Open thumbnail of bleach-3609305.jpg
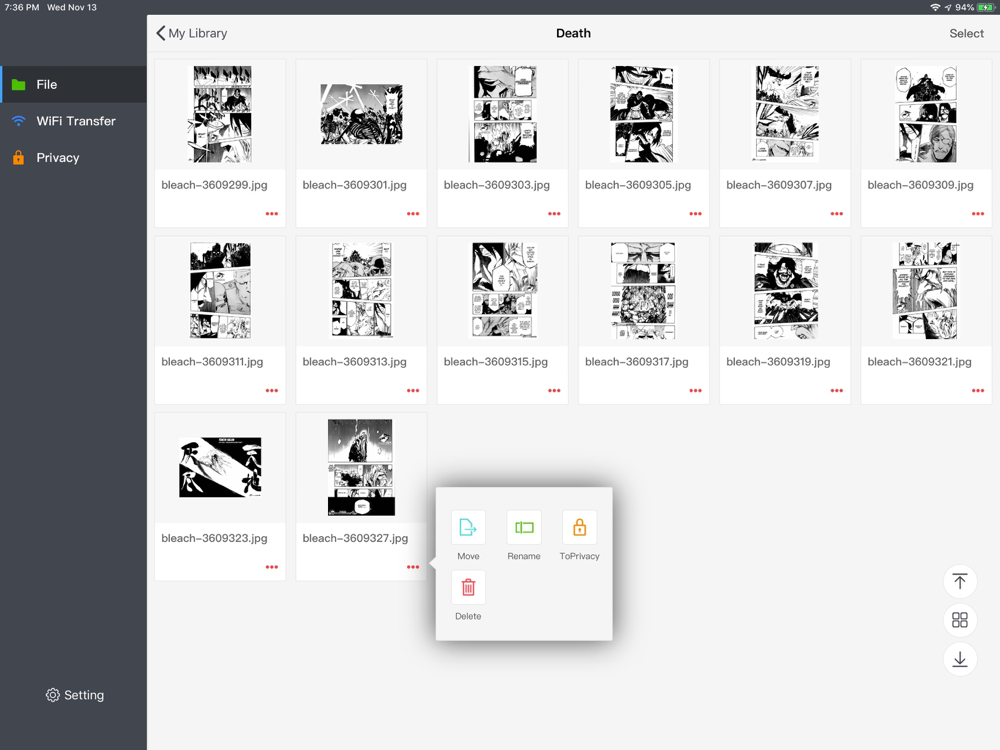The width and height of the screenshot is (1000, 750). (x=643, y=114)
